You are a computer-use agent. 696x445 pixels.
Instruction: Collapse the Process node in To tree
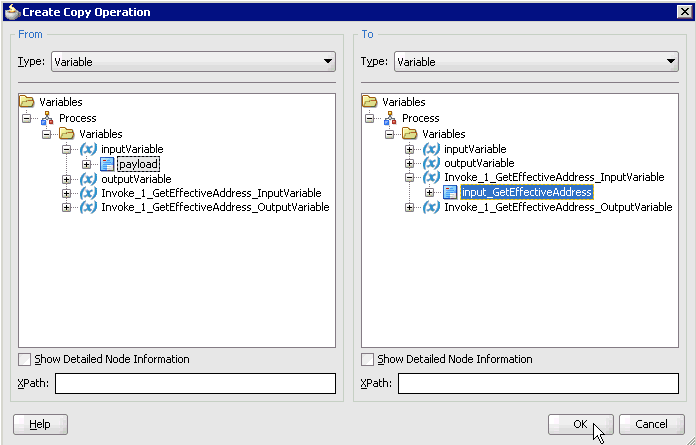(x=370, y=118)
